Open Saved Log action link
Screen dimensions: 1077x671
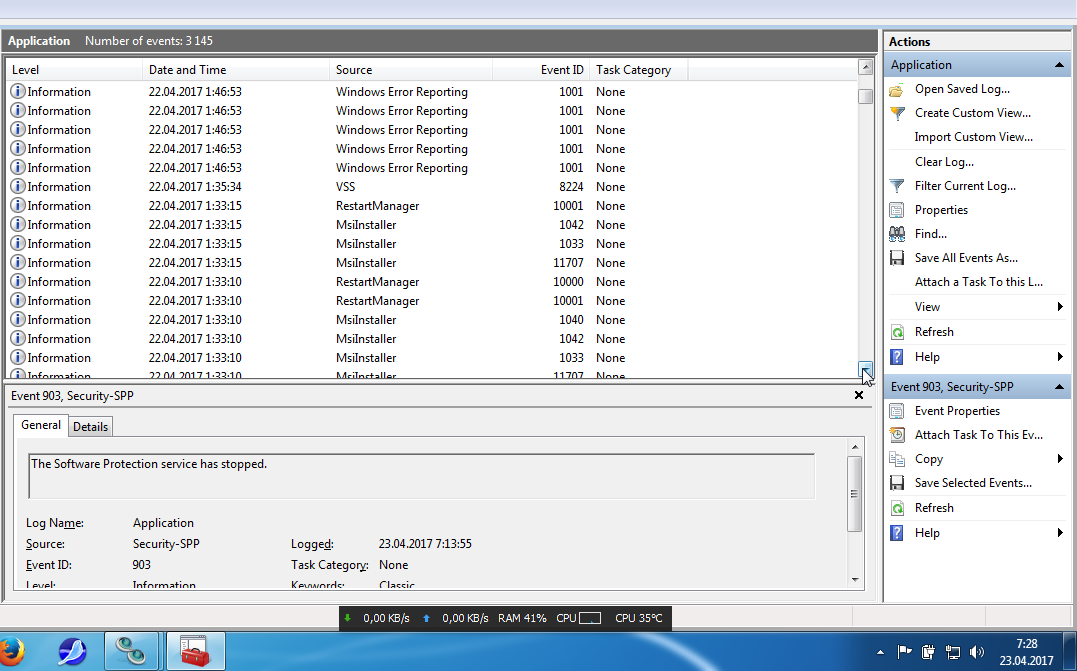[x=962, y=89]
